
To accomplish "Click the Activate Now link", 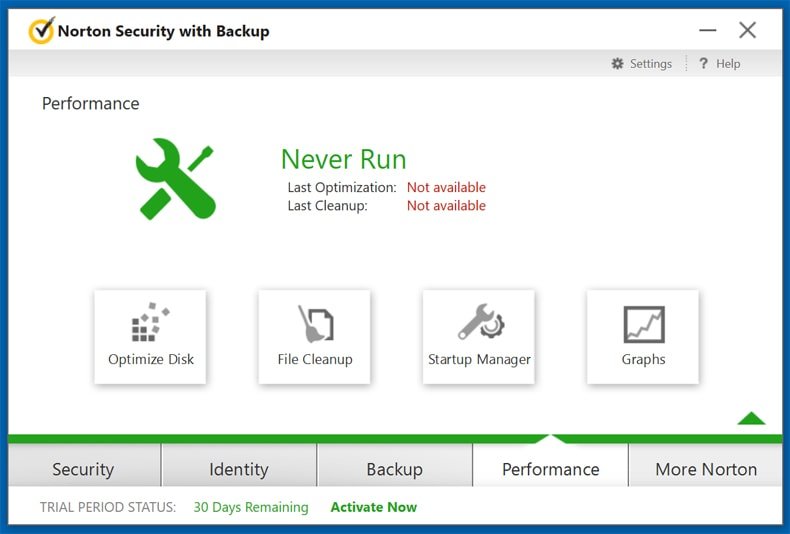I will (374, 507).
